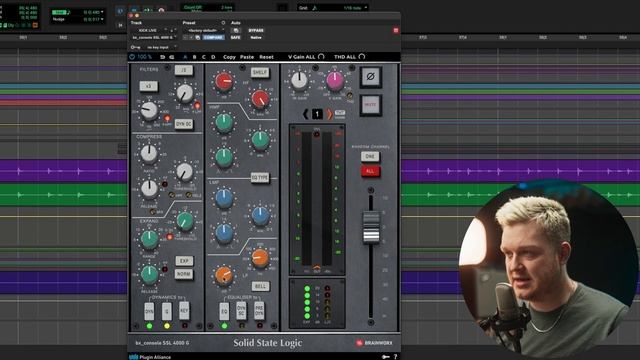Open the factory default preset dropdown
The image size is (640, 360).
coord(204,31)
